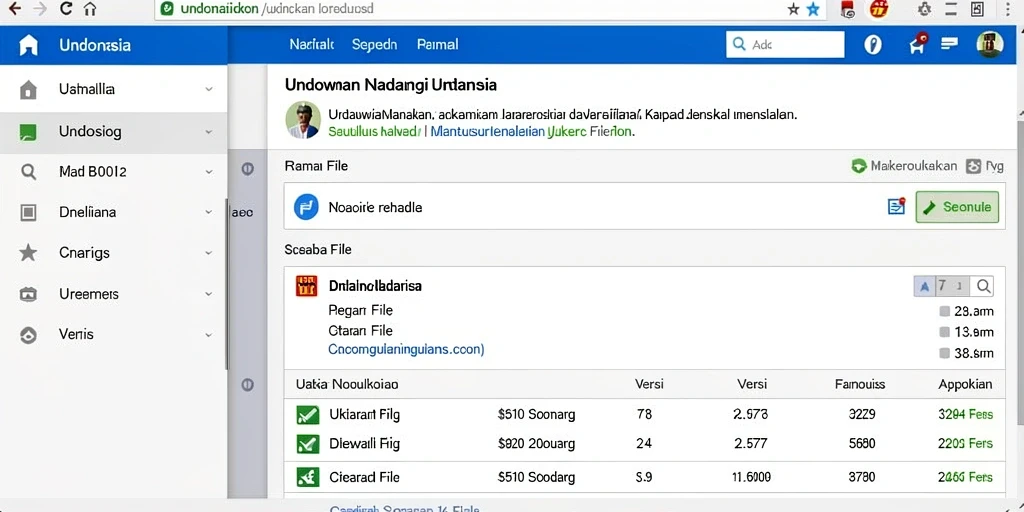Toggle the 7 view button in file toolbar
Screen dimensions: 1024x512
(942, 285)
